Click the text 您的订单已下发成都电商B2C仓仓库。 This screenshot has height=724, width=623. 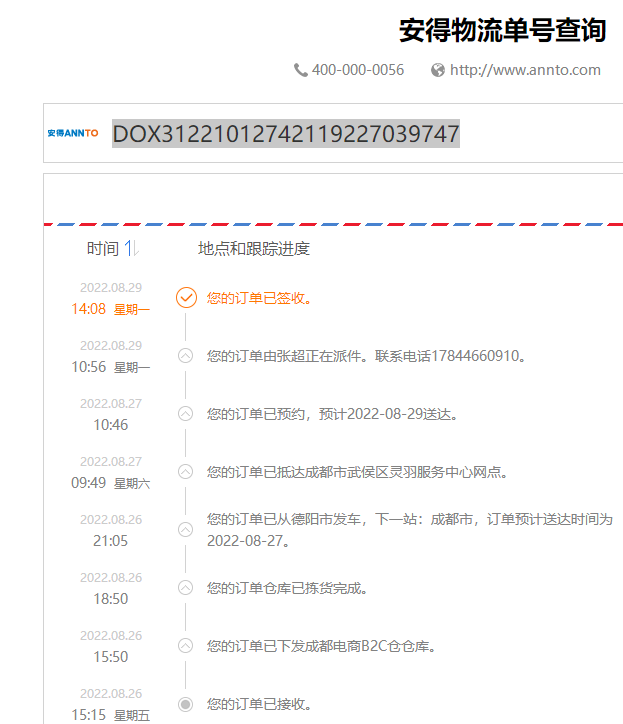(322, 646)
